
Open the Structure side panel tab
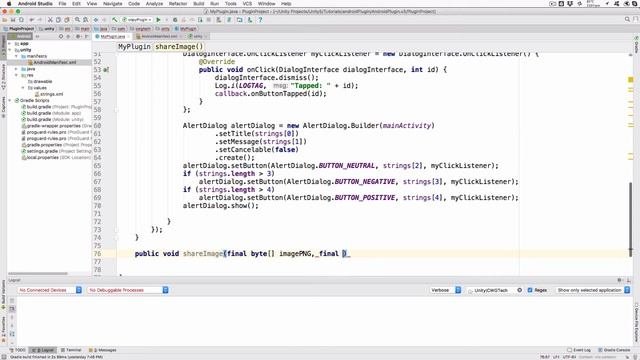(3, 76)
